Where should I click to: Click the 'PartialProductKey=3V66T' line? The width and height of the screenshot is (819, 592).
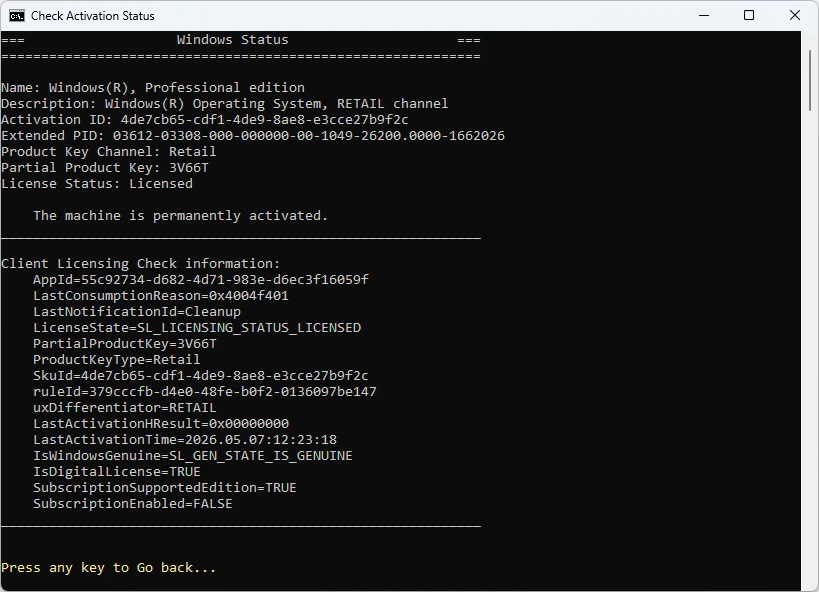pos(124,344)
